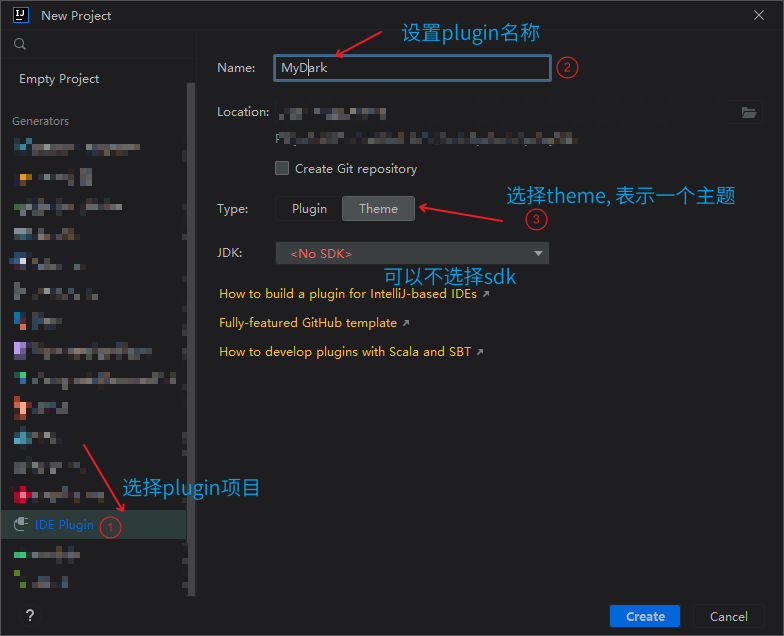
Task: Click the Create button
Action: coord(645,616)
